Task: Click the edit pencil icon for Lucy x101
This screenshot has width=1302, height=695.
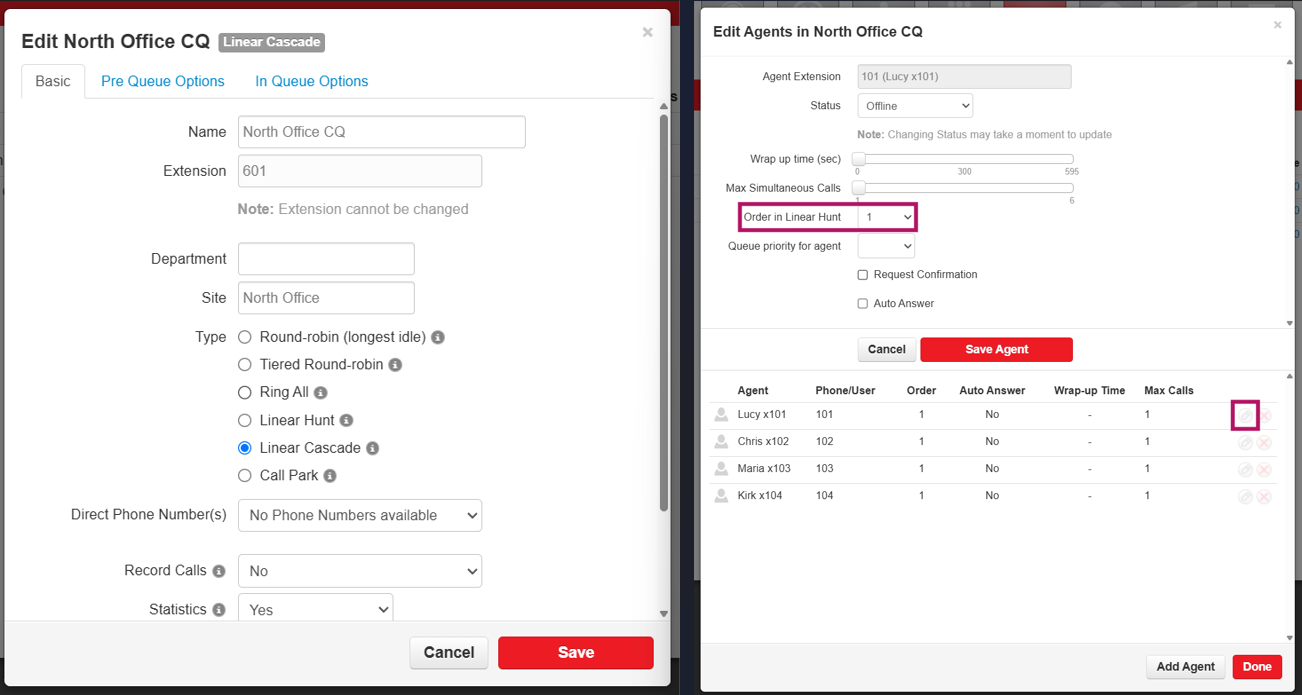Action: coord(1245,415)
